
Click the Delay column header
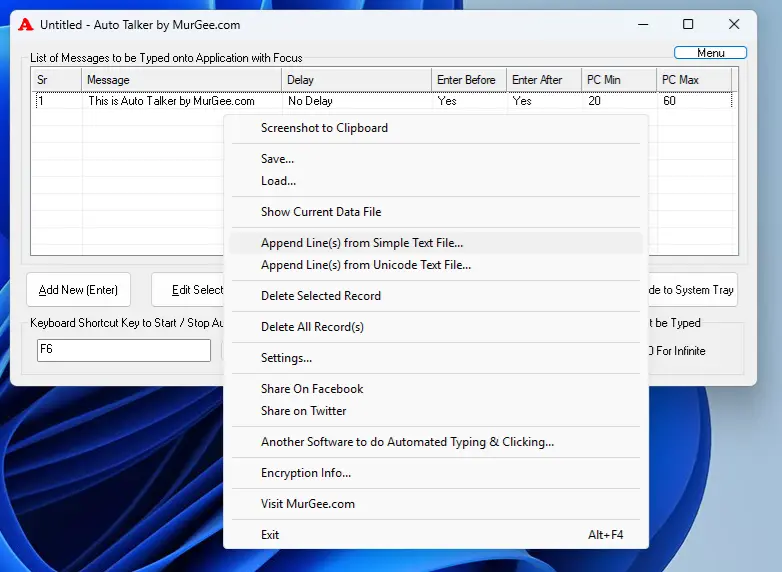[x=357, y=80]
